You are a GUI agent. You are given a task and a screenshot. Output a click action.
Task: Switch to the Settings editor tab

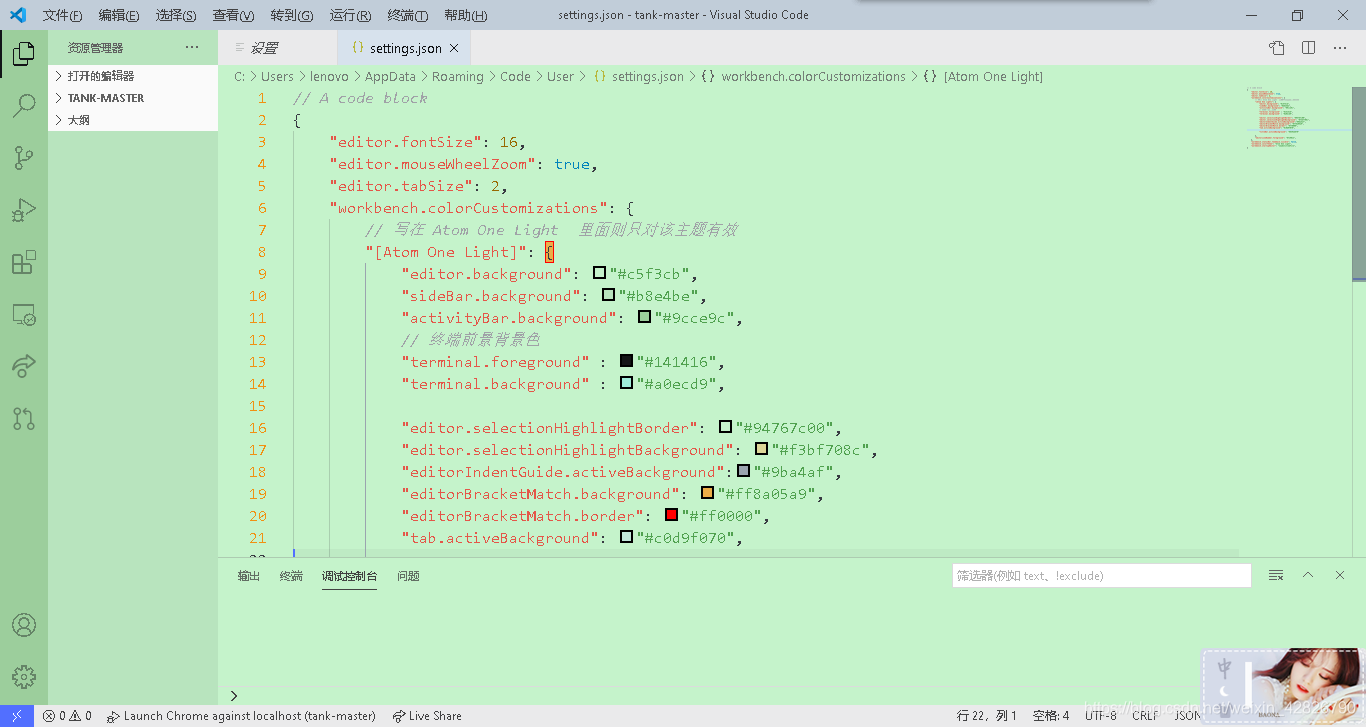pyautogui.click(x=278, y=48)
